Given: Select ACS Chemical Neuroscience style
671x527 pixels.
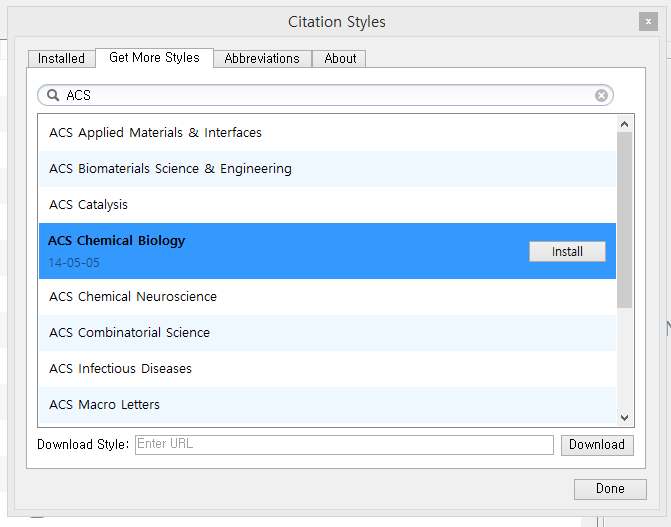Looking at the screenshot, I should click(x=327, y=297).
